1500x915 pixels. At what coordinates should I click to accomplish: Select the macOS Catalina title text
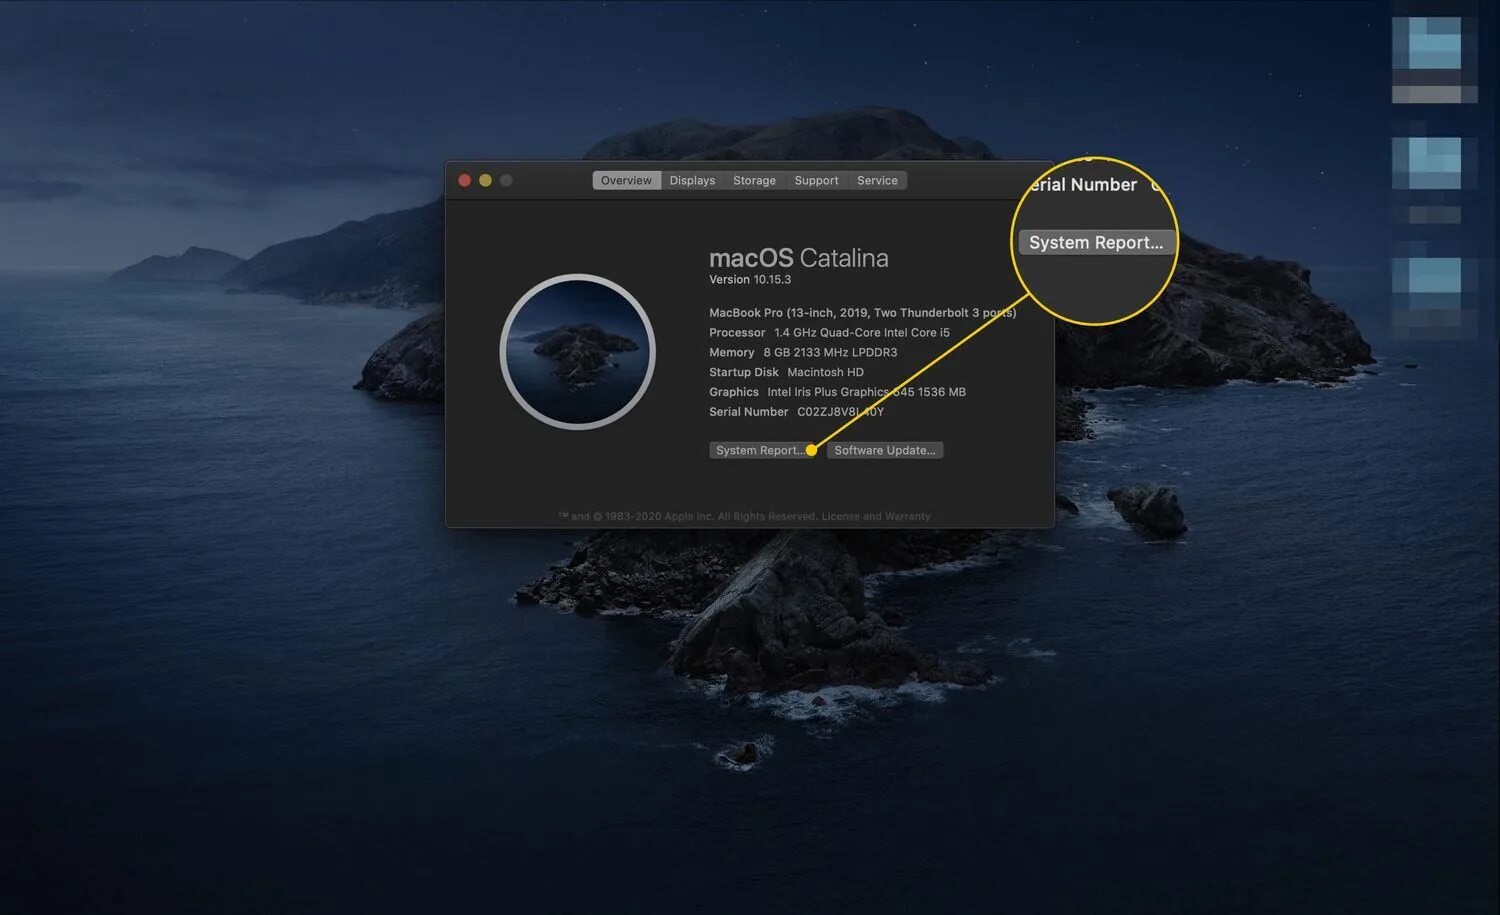(x=798, y=258)
